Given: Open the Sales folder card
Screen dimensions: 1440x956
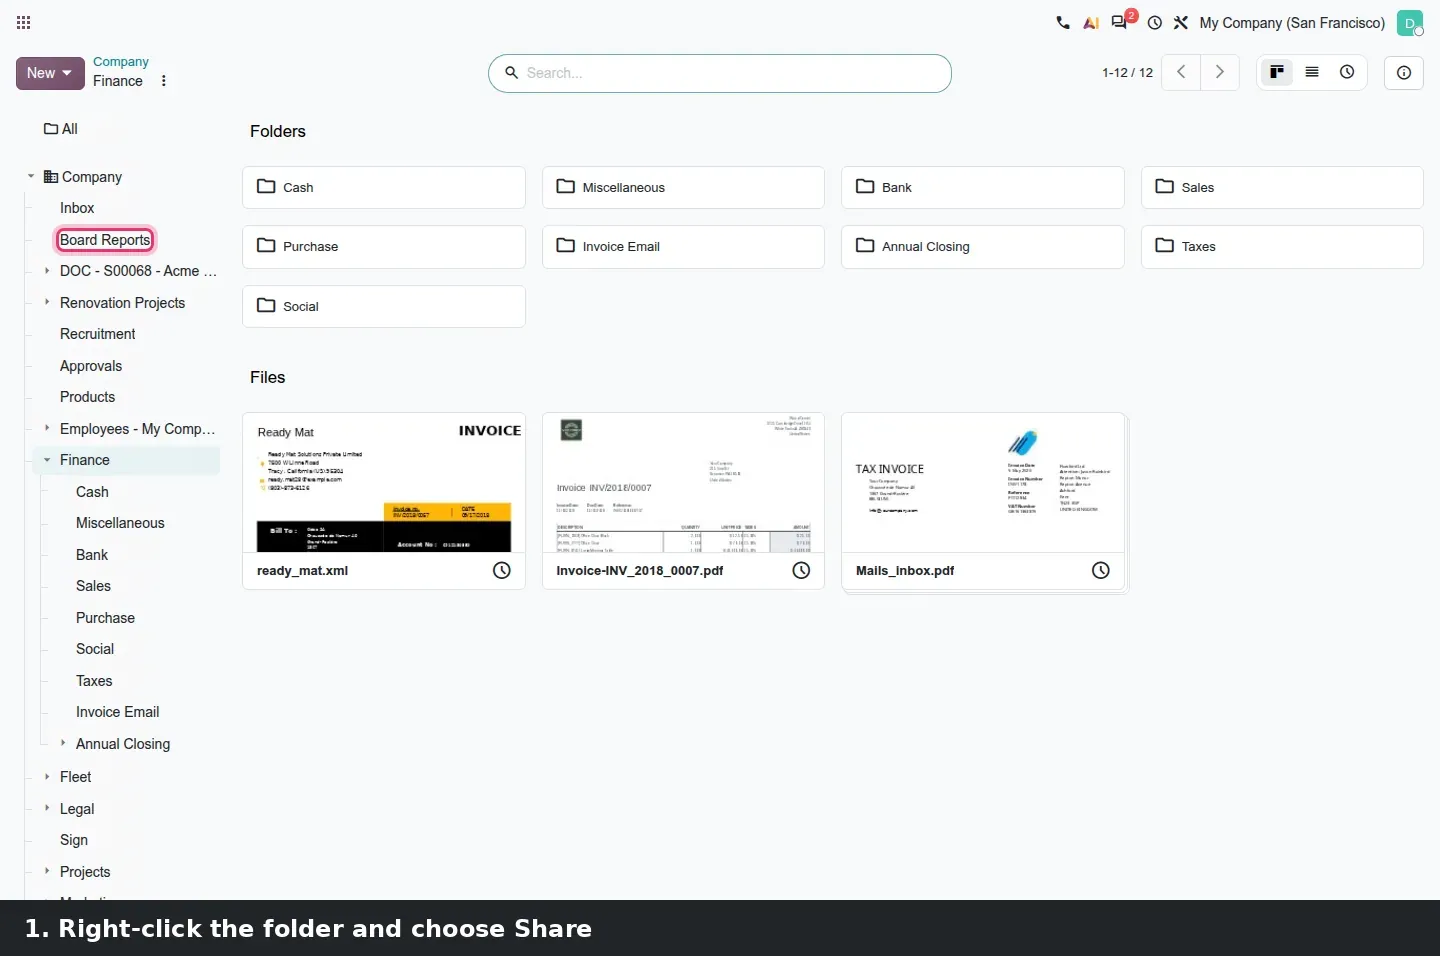Looking at the screenshot, I should pos(1282,187).
